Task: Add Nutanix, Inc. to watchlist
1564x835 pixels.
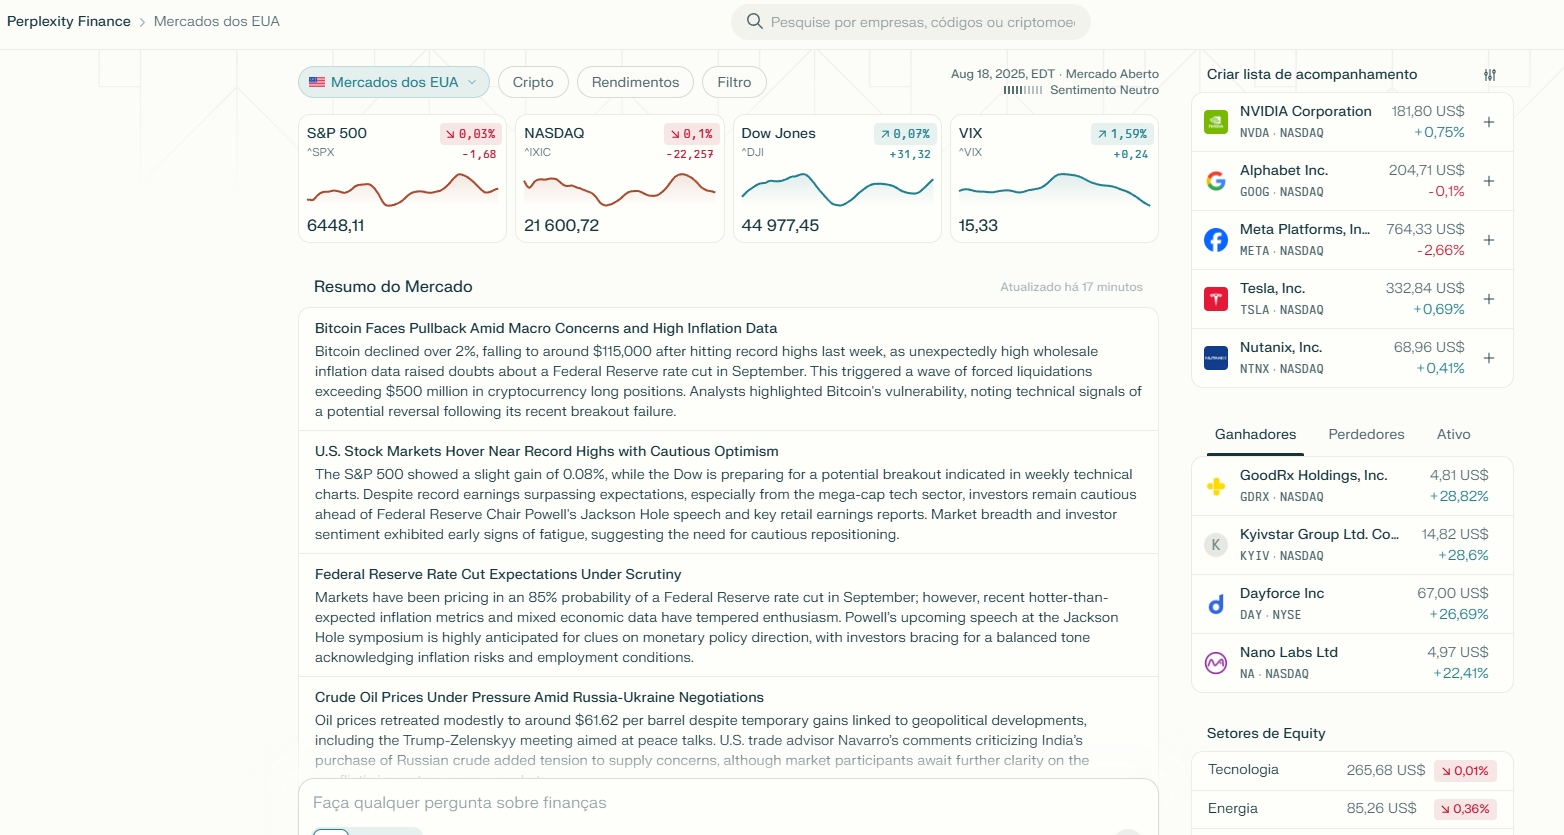Action: [1489, 357]
